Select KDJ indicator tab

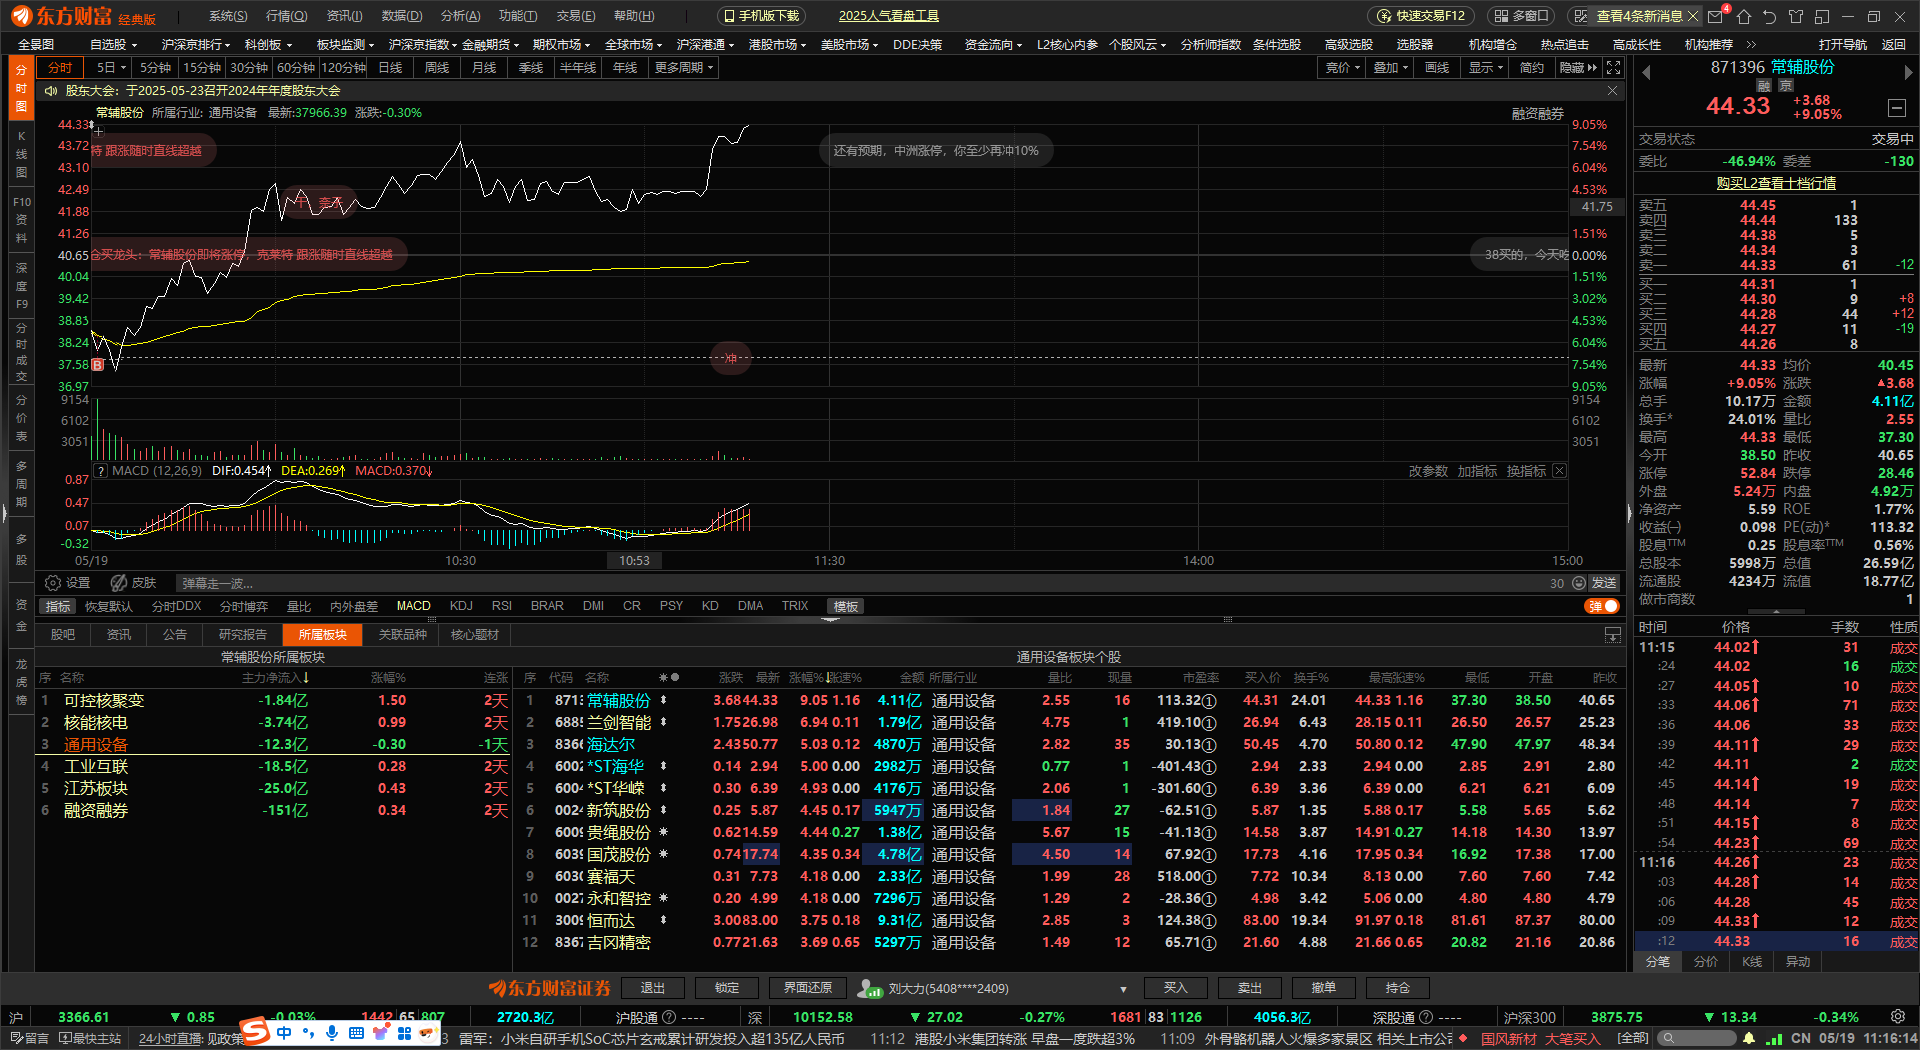(x=461, y=606)
